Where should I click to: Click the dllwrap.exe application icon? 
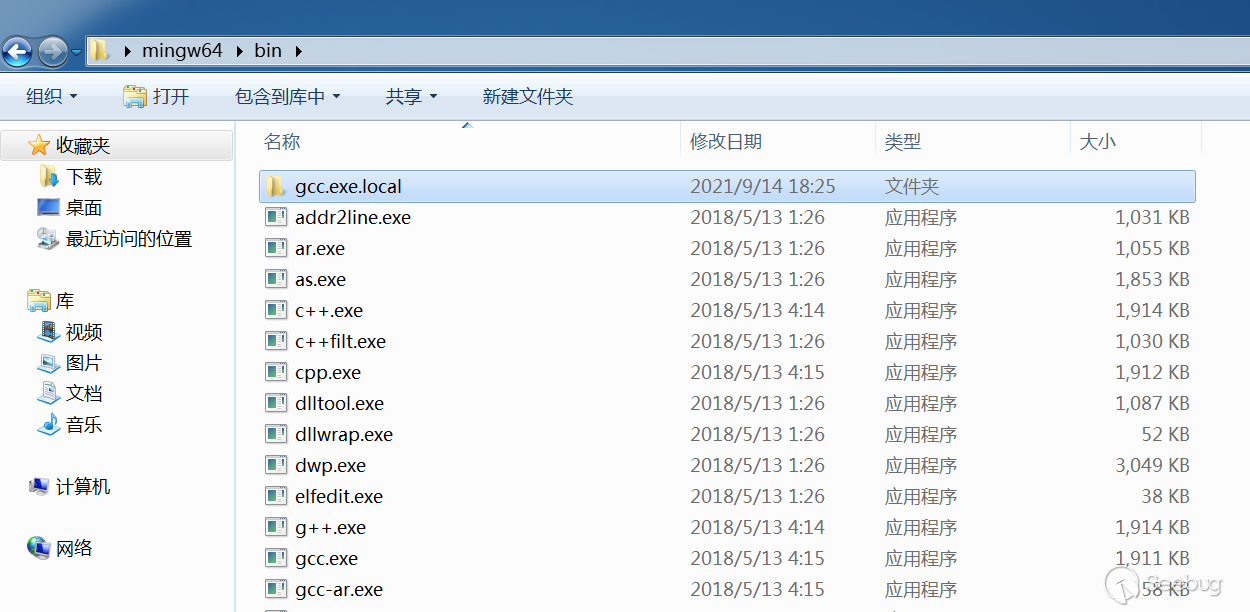pyautogui.click(x=276, y=434)
